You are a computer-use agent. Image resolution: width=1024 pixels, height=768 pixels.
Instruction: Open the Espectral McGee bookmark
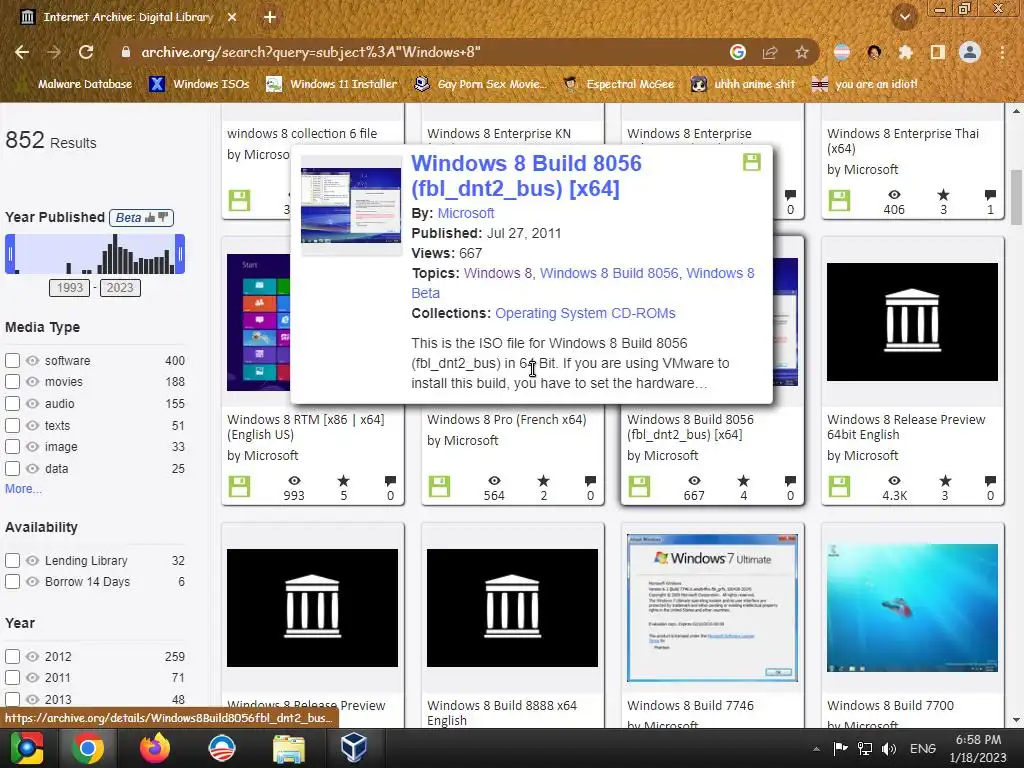point(619,84)
